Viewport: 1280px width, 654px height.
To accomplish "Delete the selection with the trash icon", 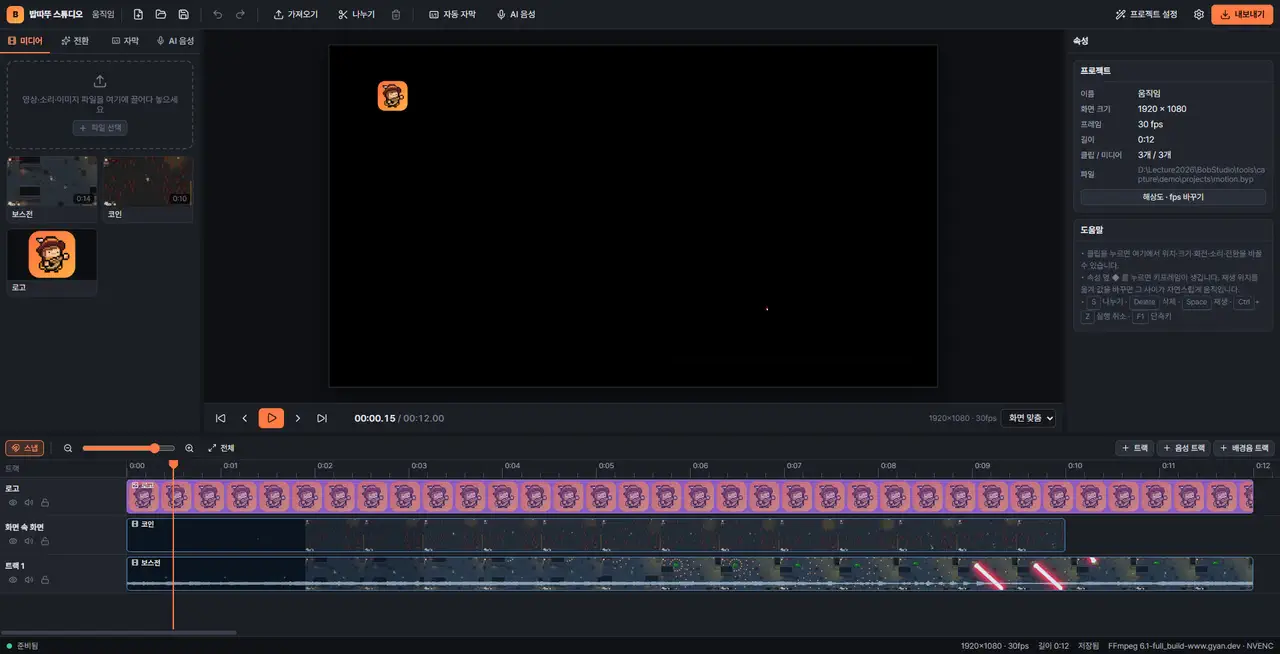I will tap(396, 15).
